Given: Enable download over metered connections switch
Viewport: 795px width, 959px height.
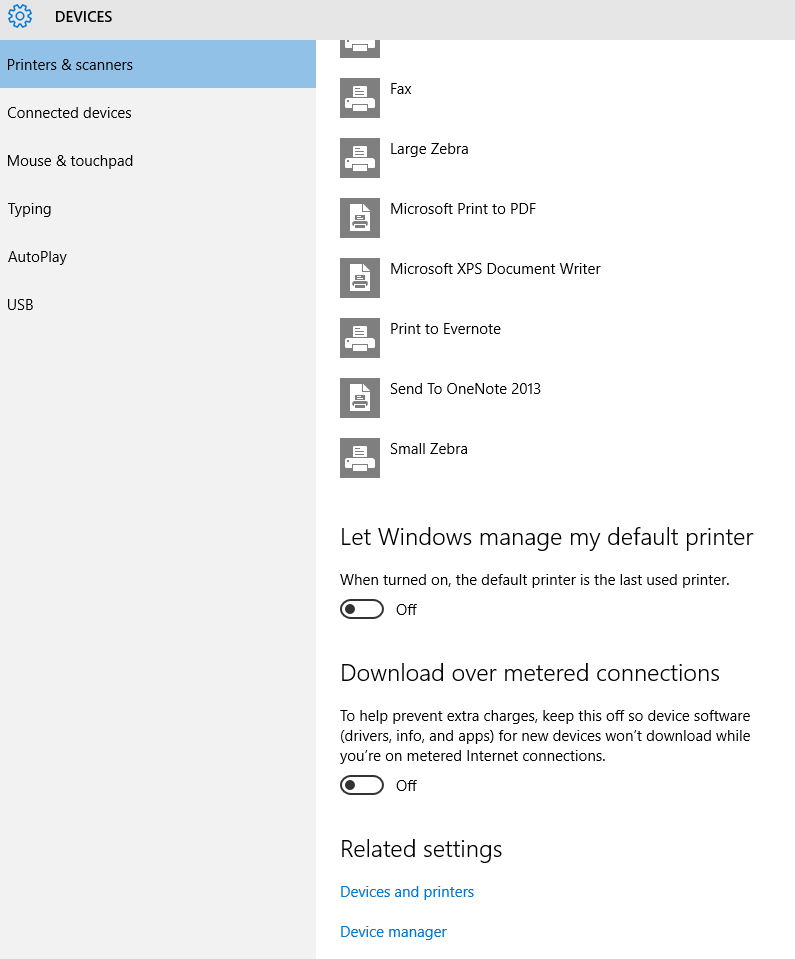Looking at the screenshot, I should (362, 785).
